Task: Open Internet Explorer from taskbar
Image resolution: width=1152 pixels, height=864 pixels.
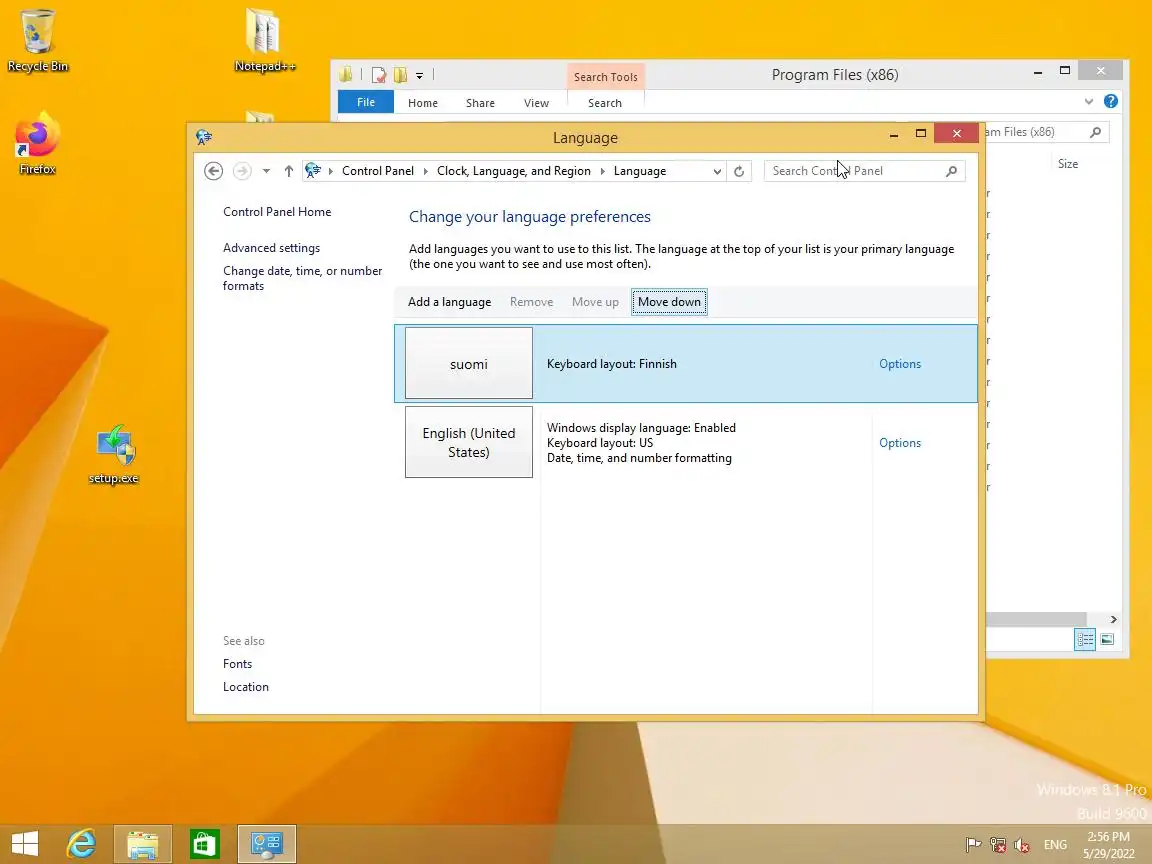Action: click(82, 843)
